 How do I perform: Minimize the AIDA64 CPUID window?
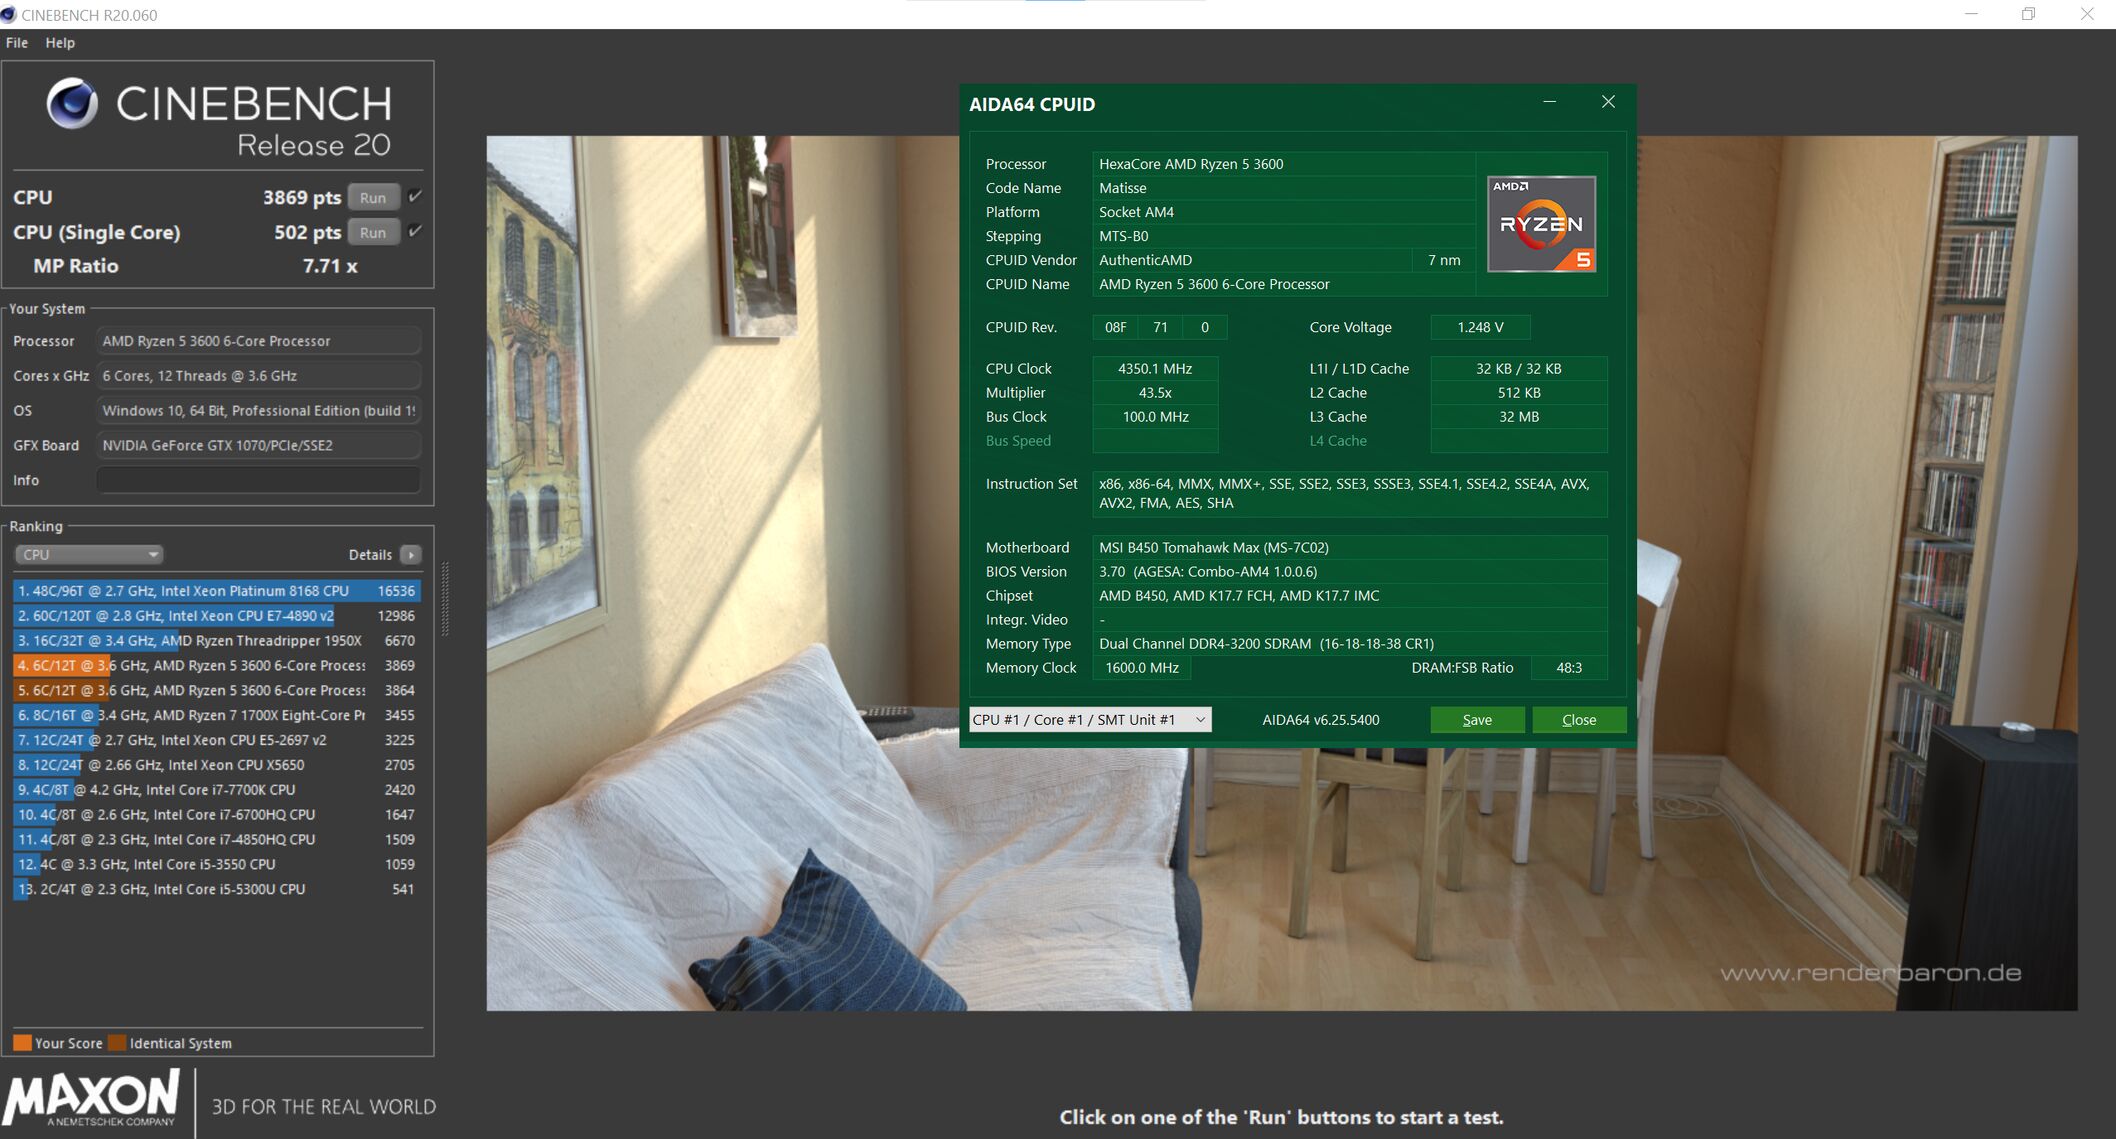pos(1549,102)
